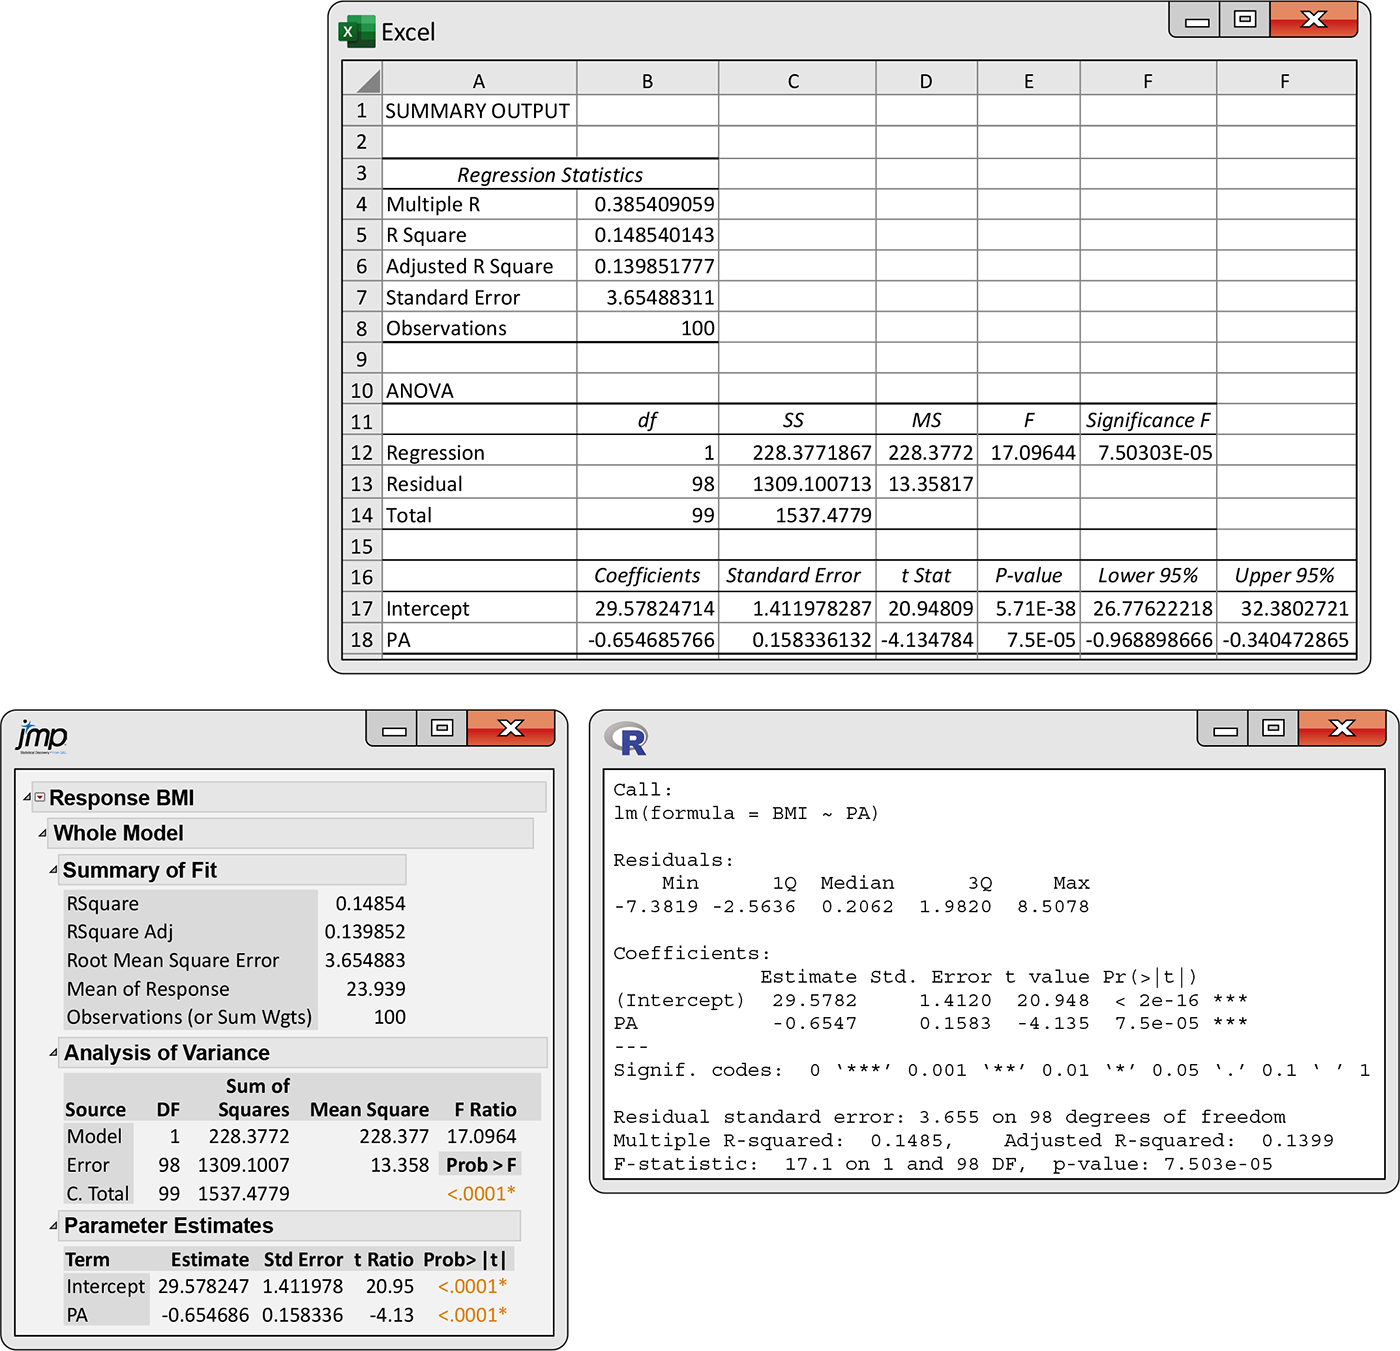Collapse the Parameter Estimates section
The height and width of the screenshot is (1351, 1400).
pos(53,1226)
